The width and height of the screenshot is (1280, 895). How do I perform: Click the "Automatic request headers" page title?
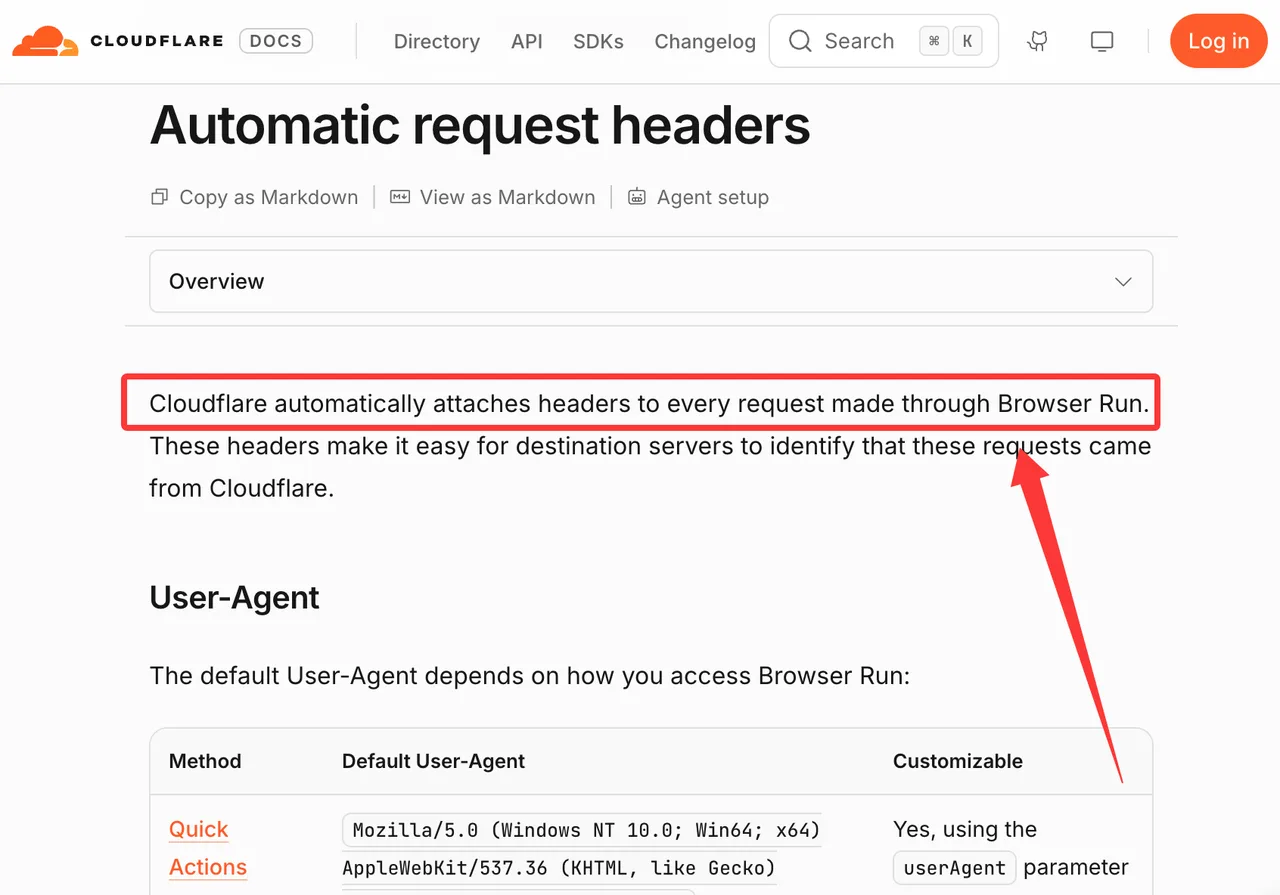point(480,125)
